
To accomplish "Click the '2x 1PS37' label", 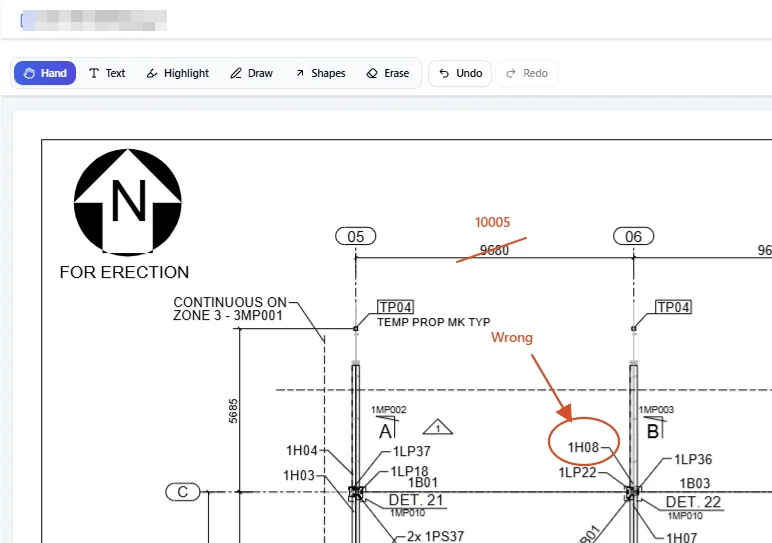I will tap(436, 536).
